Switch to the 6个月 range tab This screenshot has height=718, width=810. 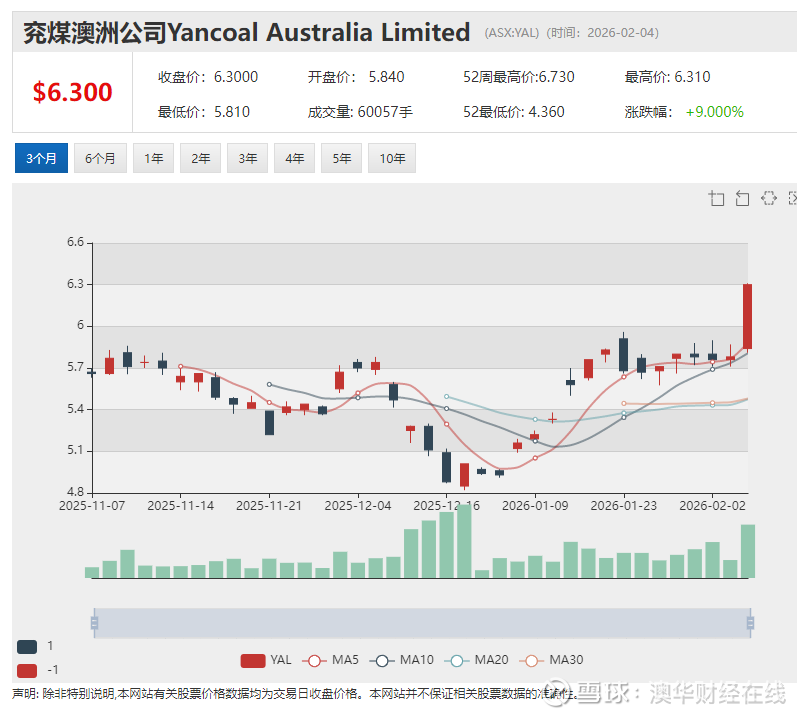[100, 158]
